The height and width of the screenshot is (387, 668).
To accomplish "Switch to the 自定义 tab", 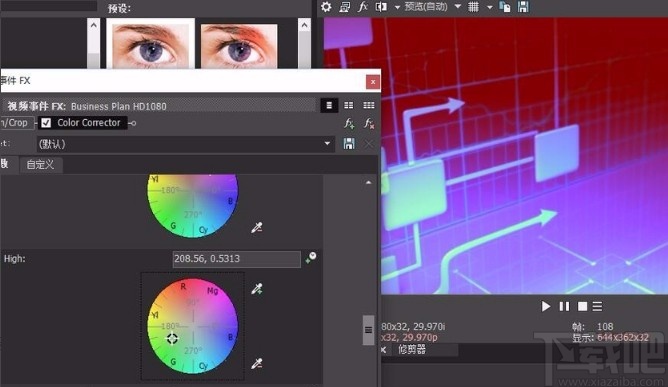I will point(40,165).
